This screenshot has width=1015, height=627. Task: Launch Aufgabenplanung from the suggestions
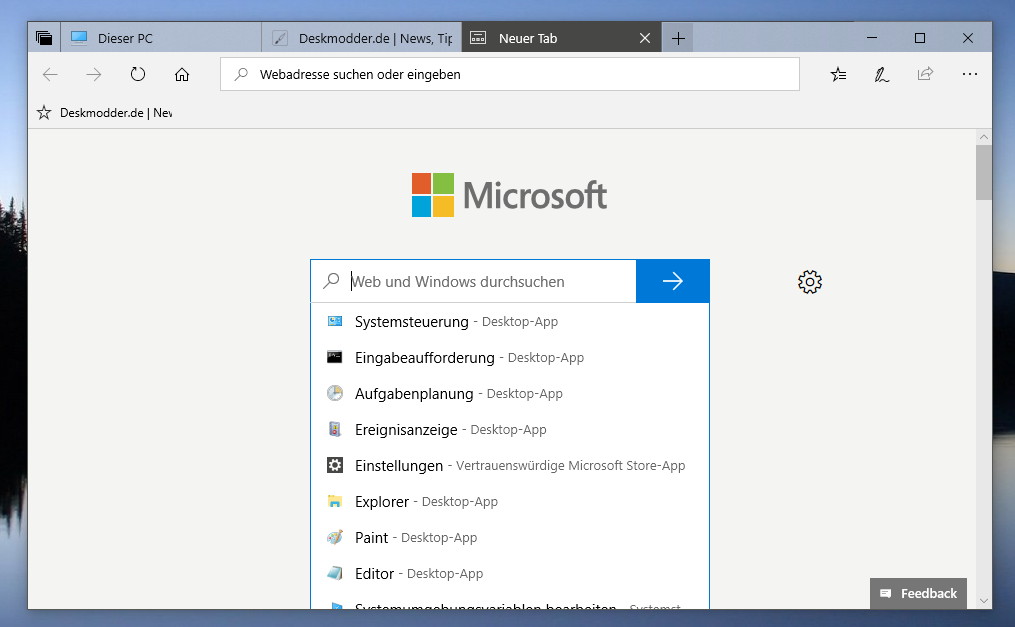coord(510,393)
